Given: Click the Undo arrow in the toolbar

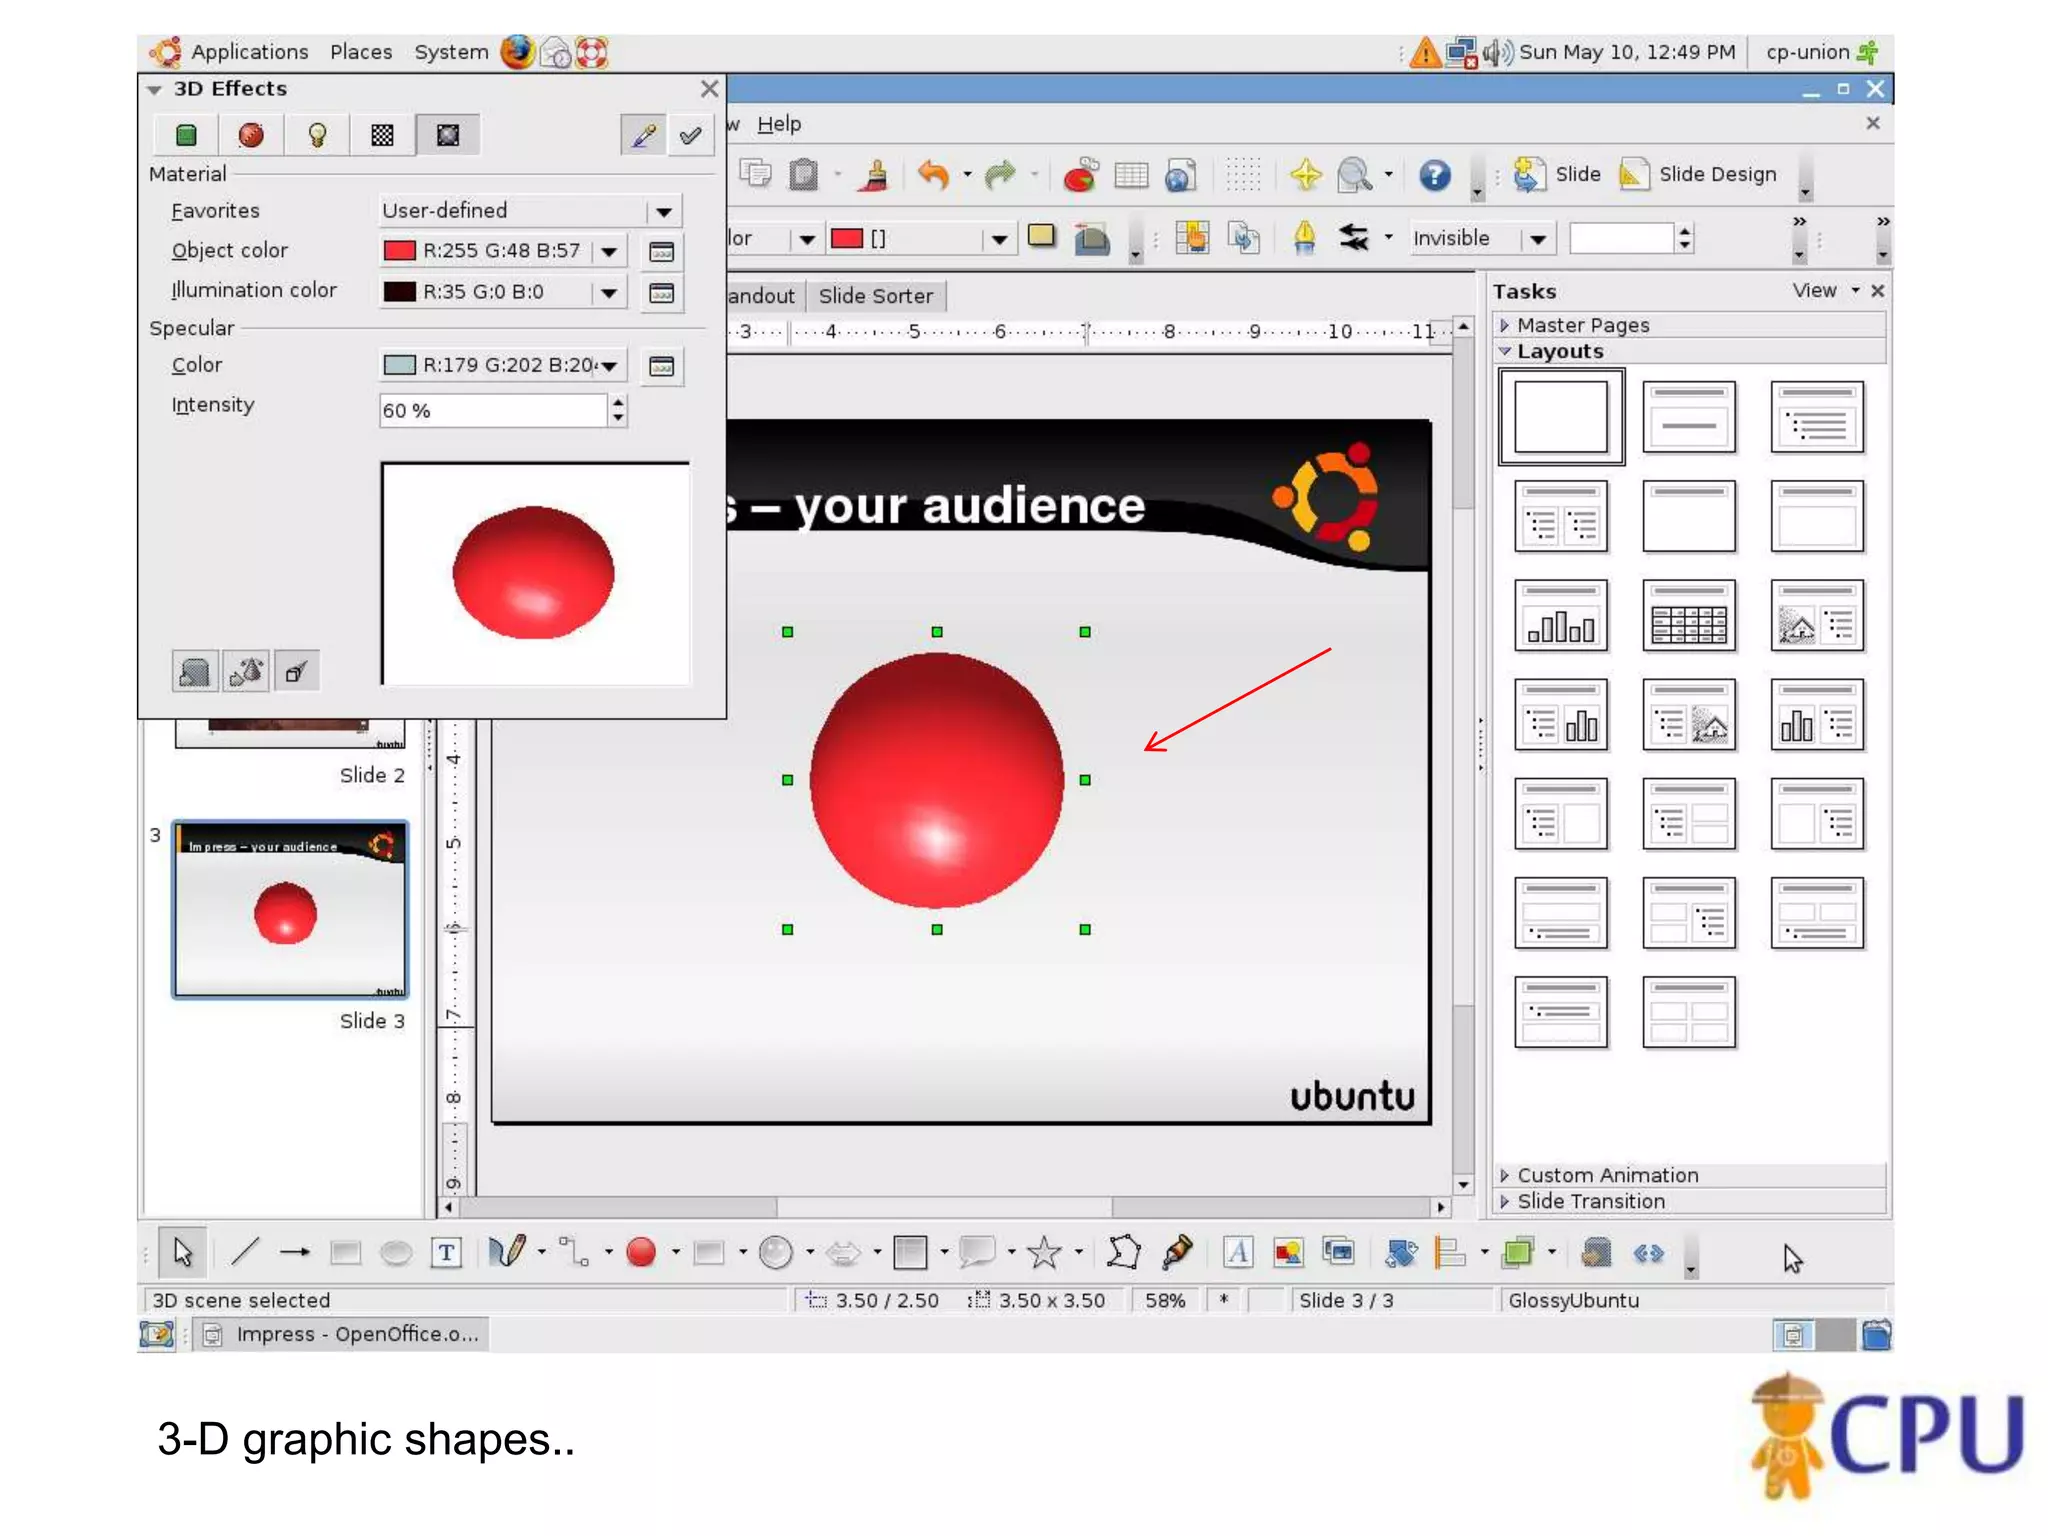Looking at the screenshot, I should [x=933, y=175].
